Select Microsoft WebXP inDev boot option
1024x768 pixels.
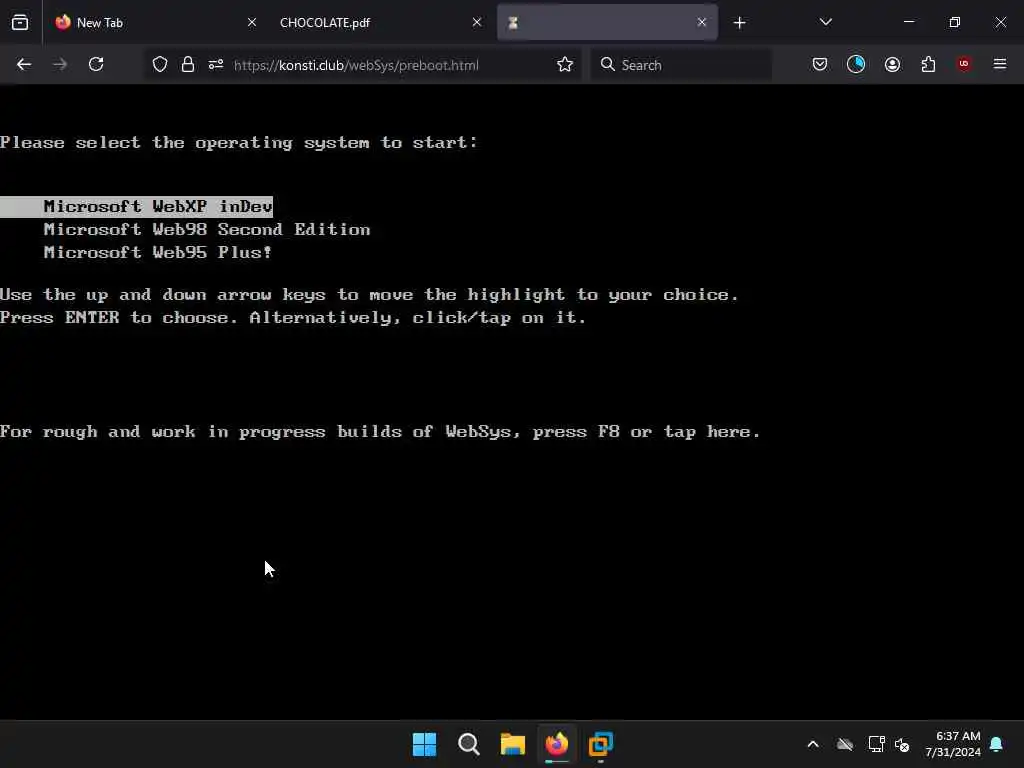[x=136, y=206]
